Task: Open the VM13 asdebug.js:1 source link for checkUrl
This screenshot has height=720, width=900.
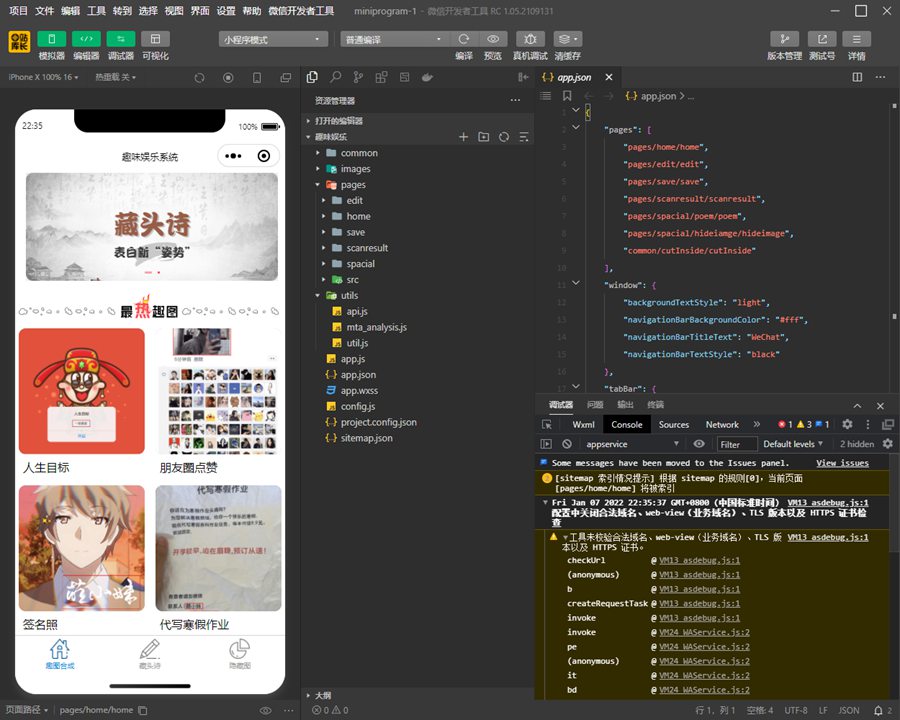Action: pyautogui.click(x=699, y=560)
